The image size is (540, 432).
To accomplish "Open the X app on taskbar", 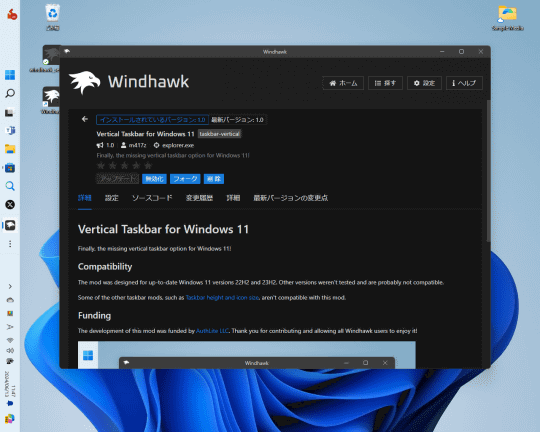I will pyautogui.click(x=10, y=205).
